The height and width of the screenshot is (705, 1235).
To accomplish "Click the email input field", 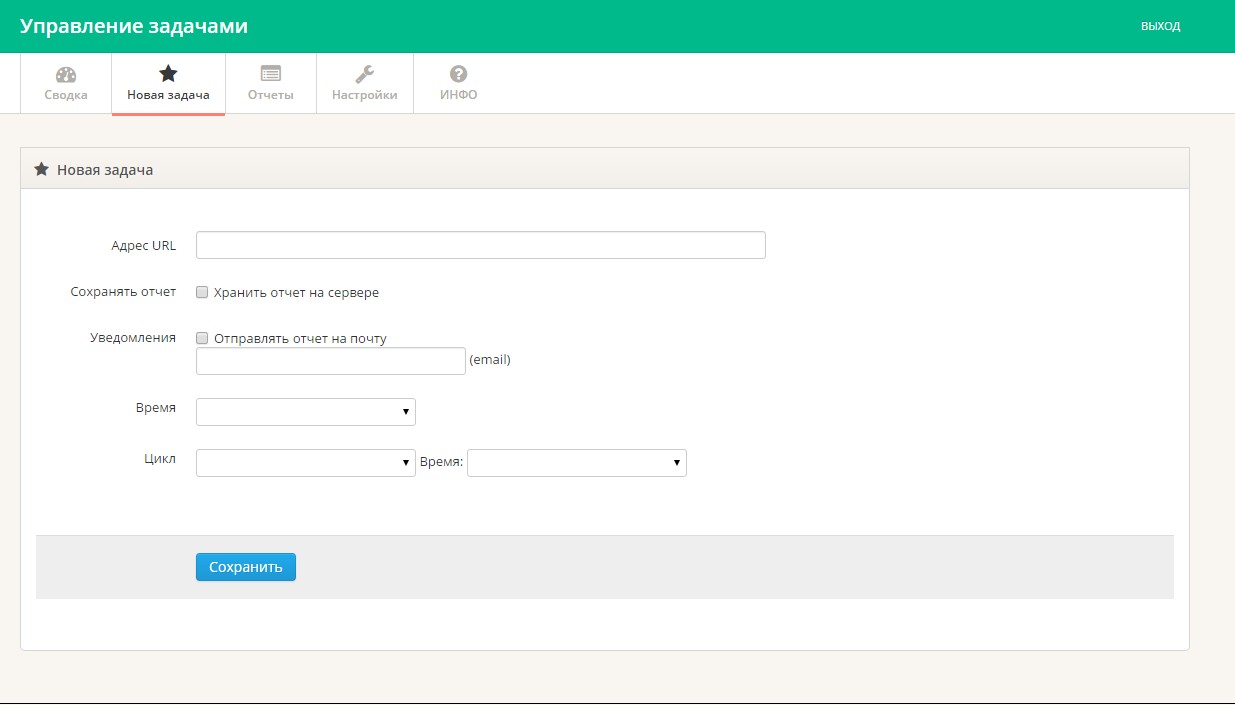I will coord(331,361).
